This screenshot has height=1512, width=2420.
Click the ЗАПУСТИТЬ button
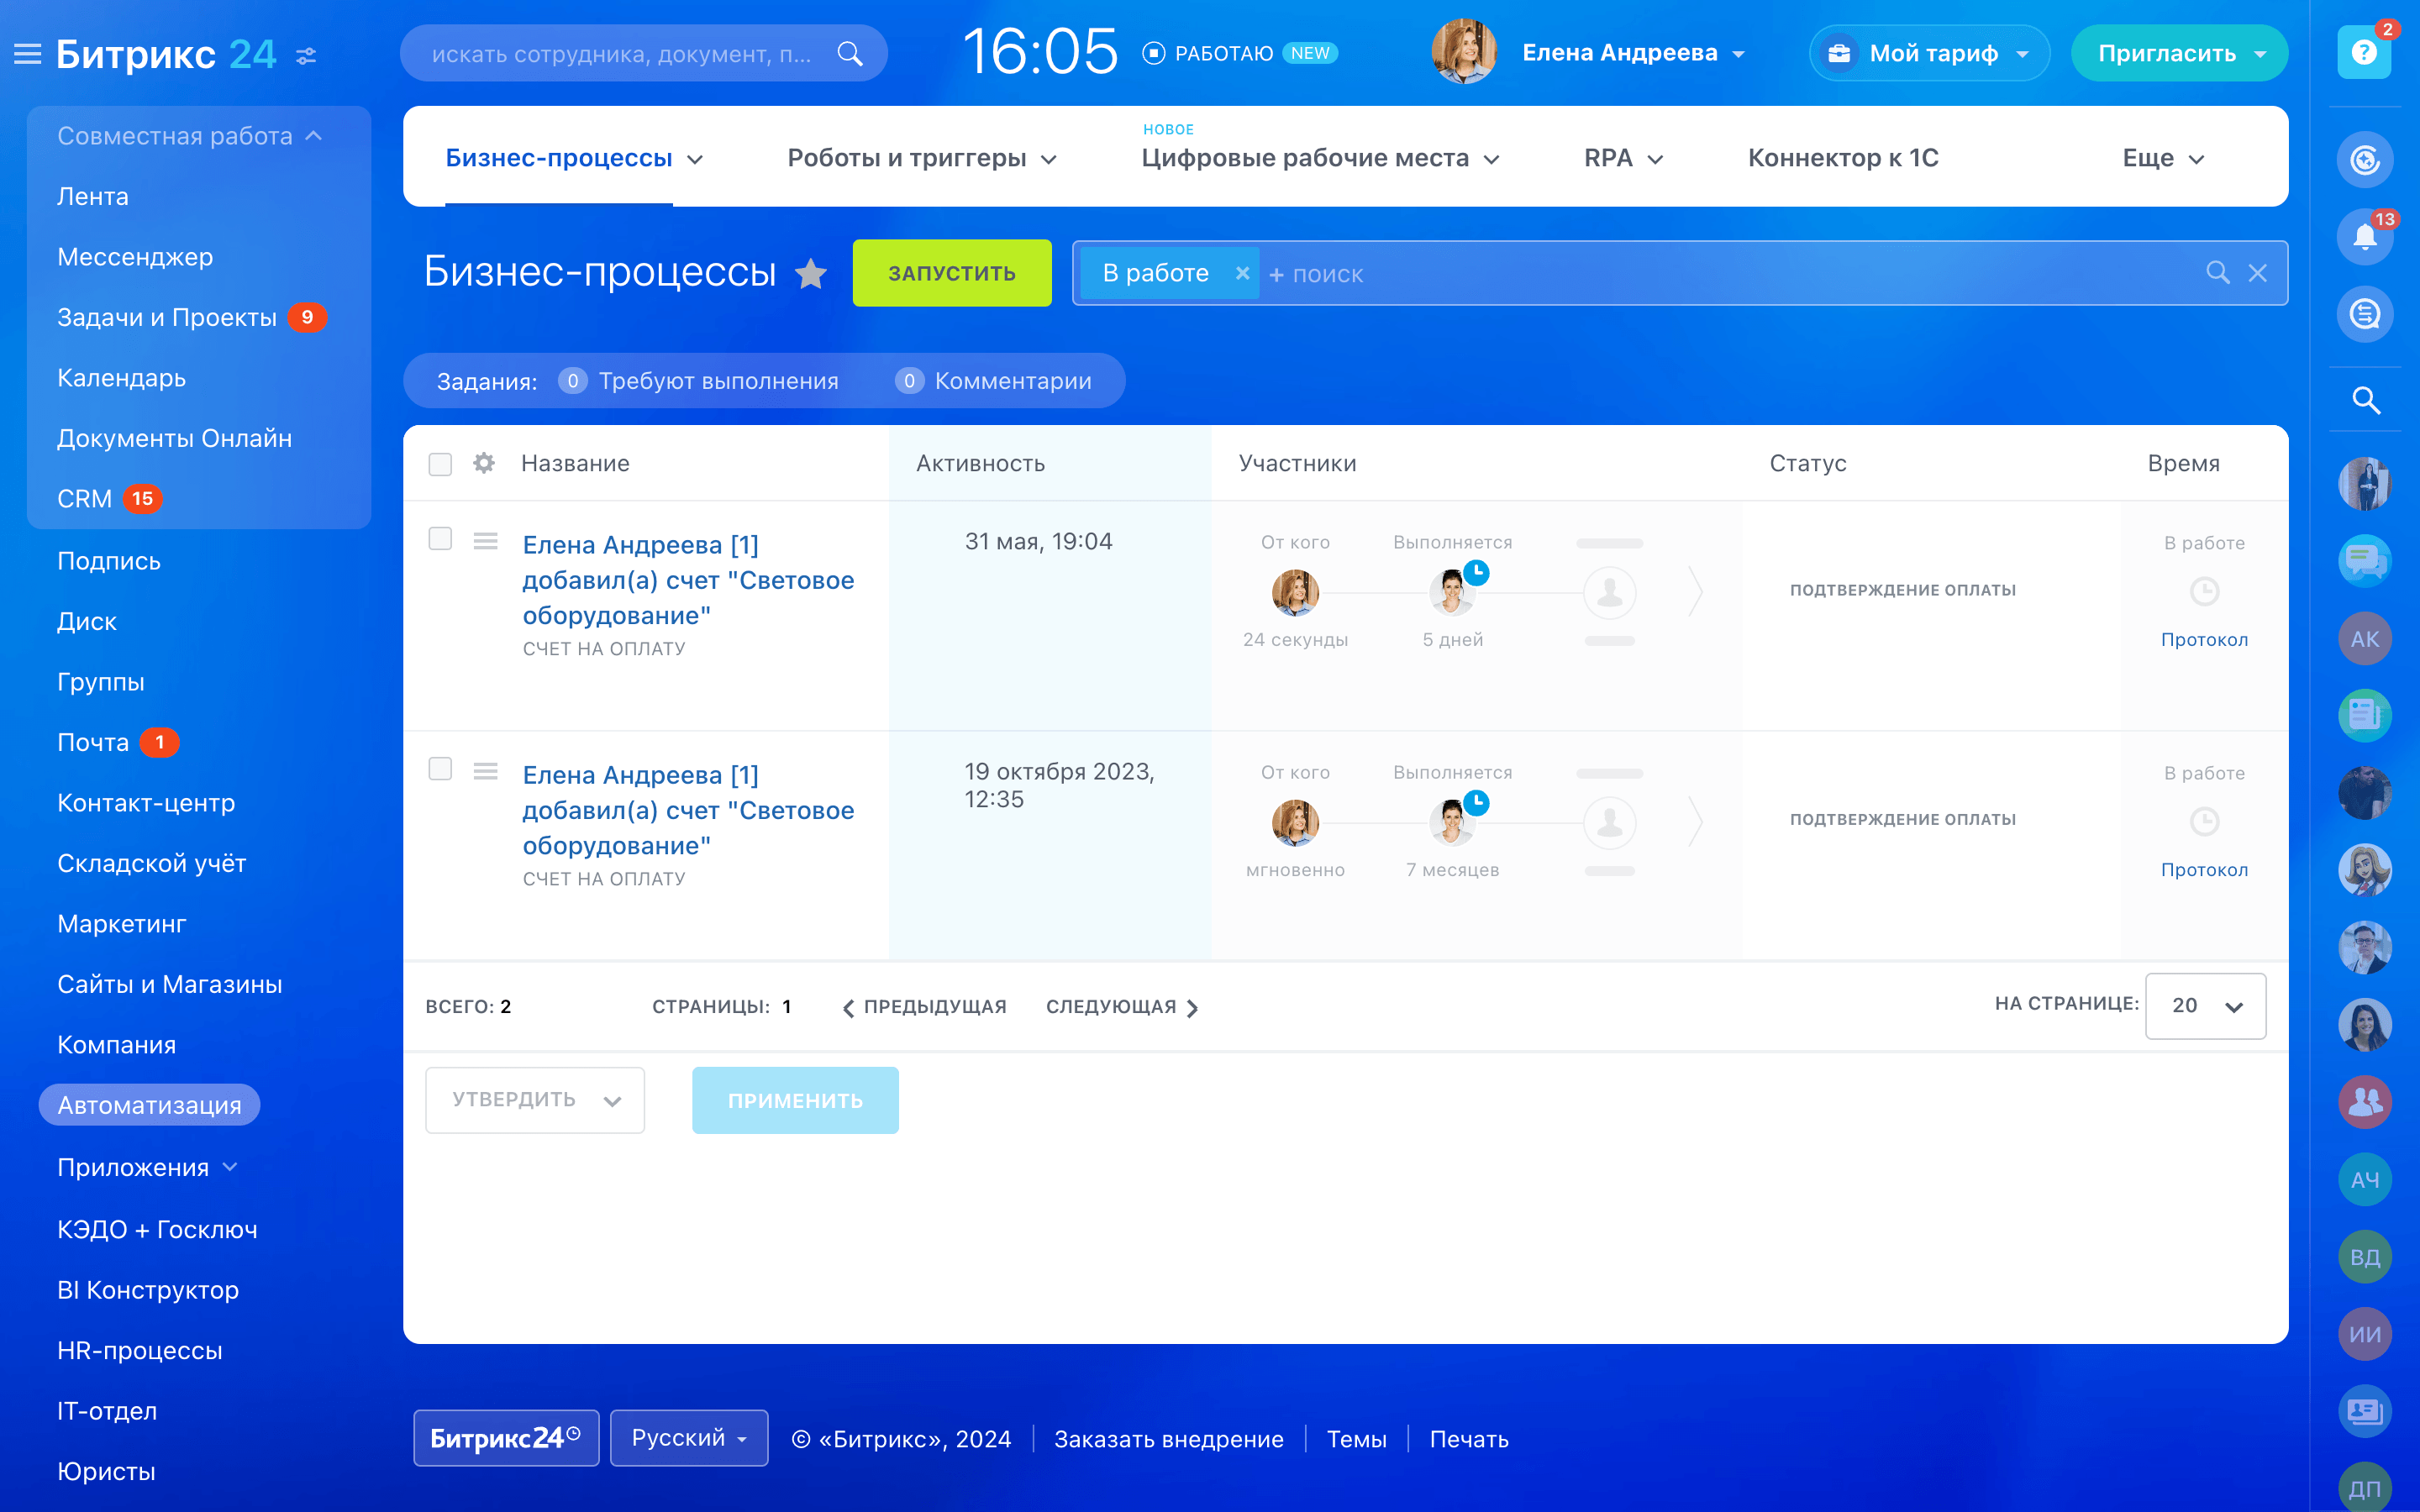coord(952,273)
